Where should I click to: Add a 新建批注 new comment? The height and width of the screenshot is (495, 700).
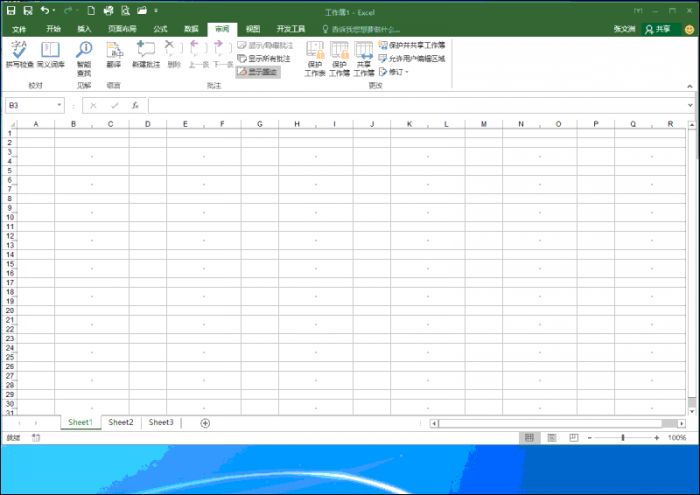146,54
